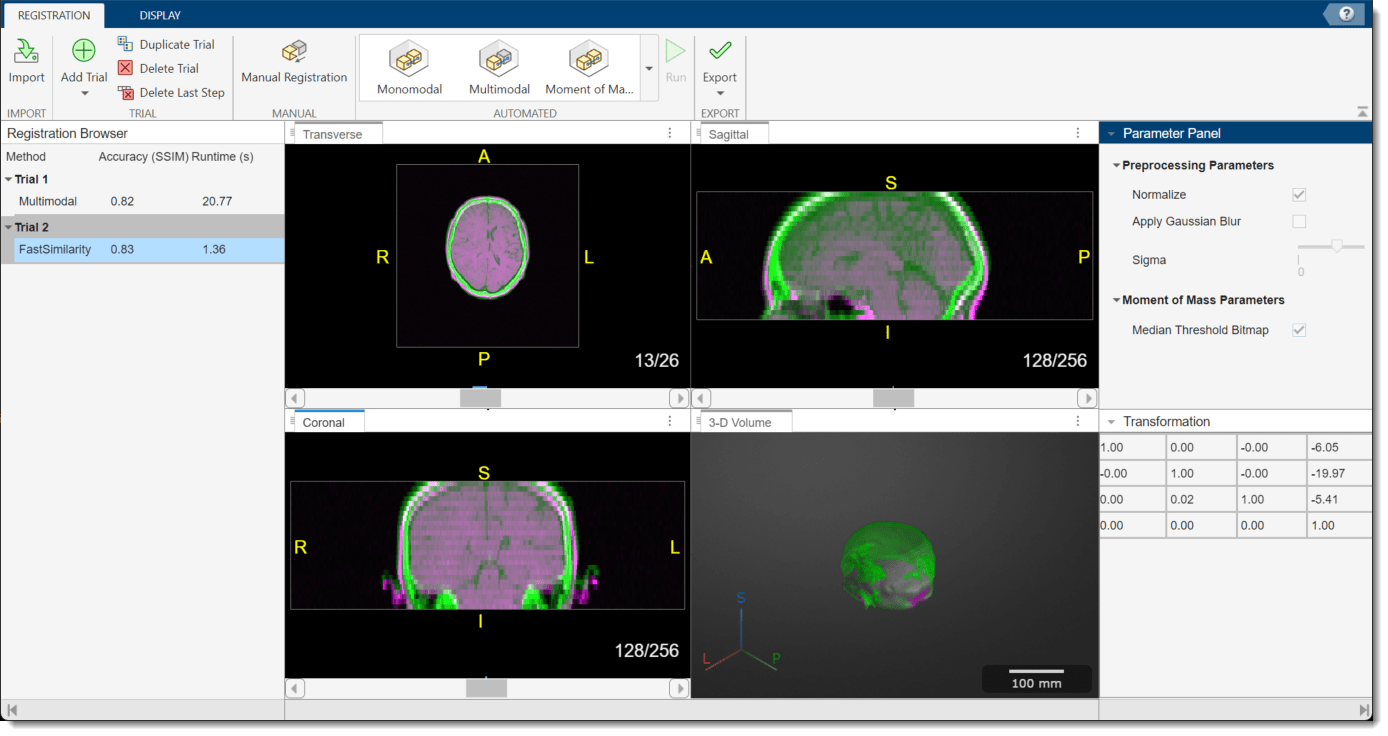This screenshot has height=736, width=1388.
Task: Select Delete Last Step in toolbar
Action: click(171, 92)
